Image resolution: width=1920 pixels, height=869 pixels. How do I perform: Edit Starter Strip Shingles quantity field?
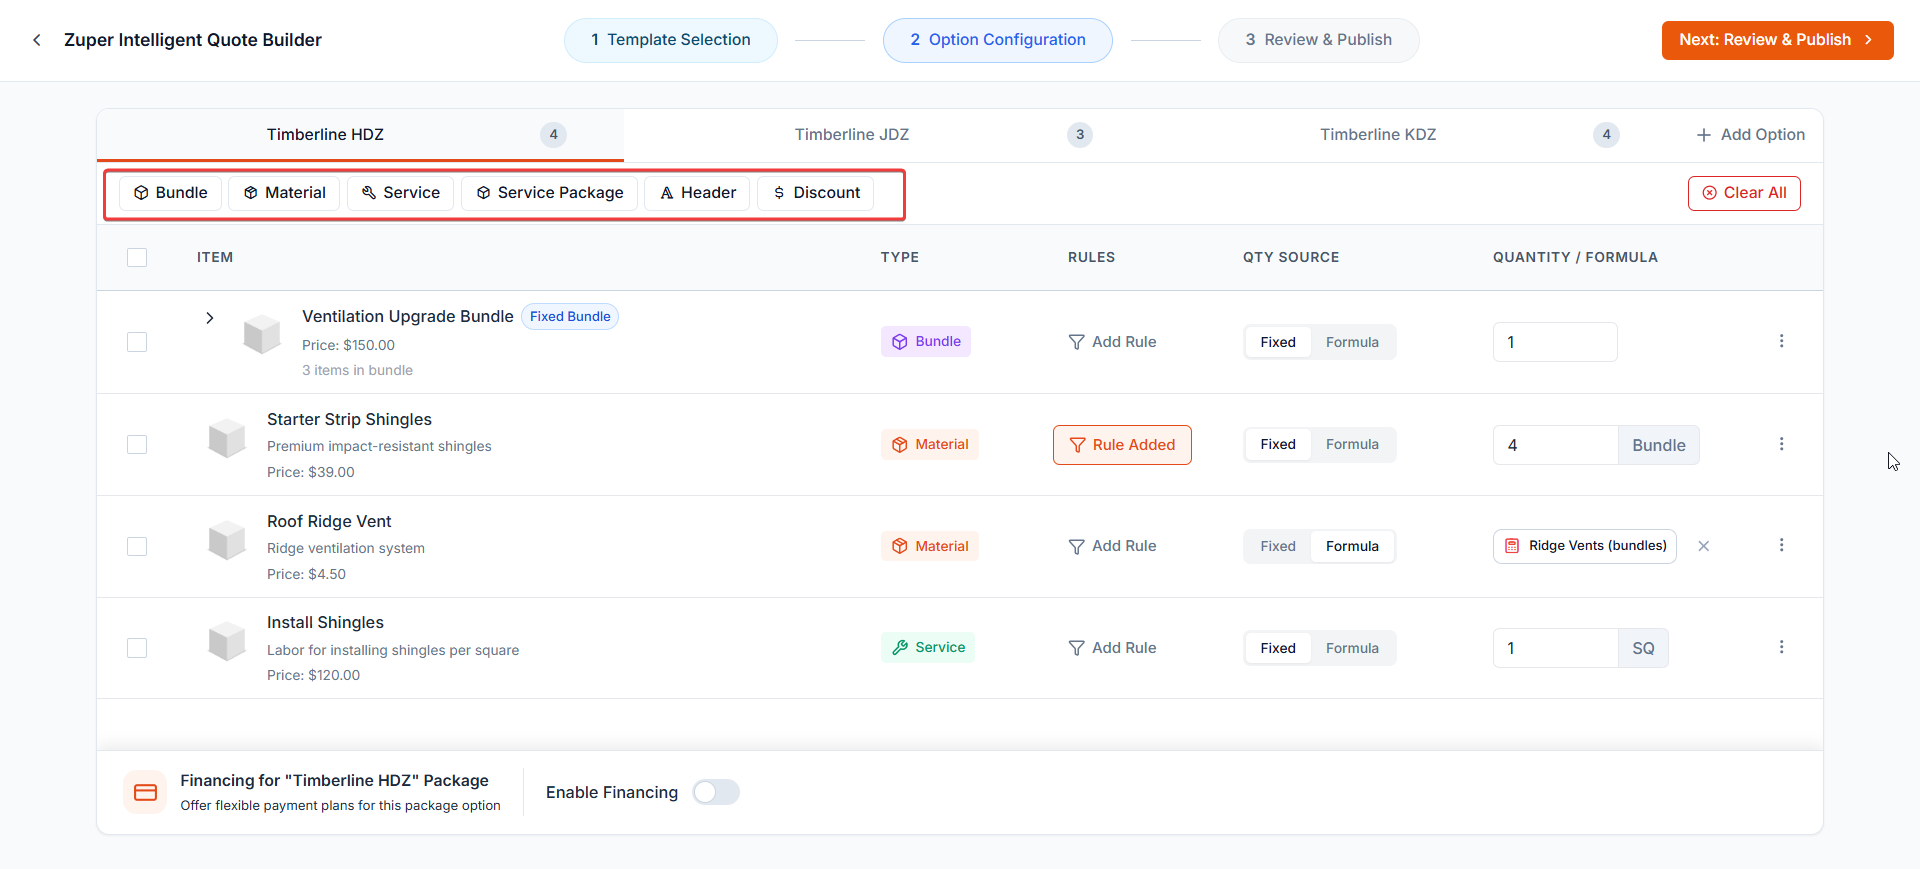(1555, 445)
